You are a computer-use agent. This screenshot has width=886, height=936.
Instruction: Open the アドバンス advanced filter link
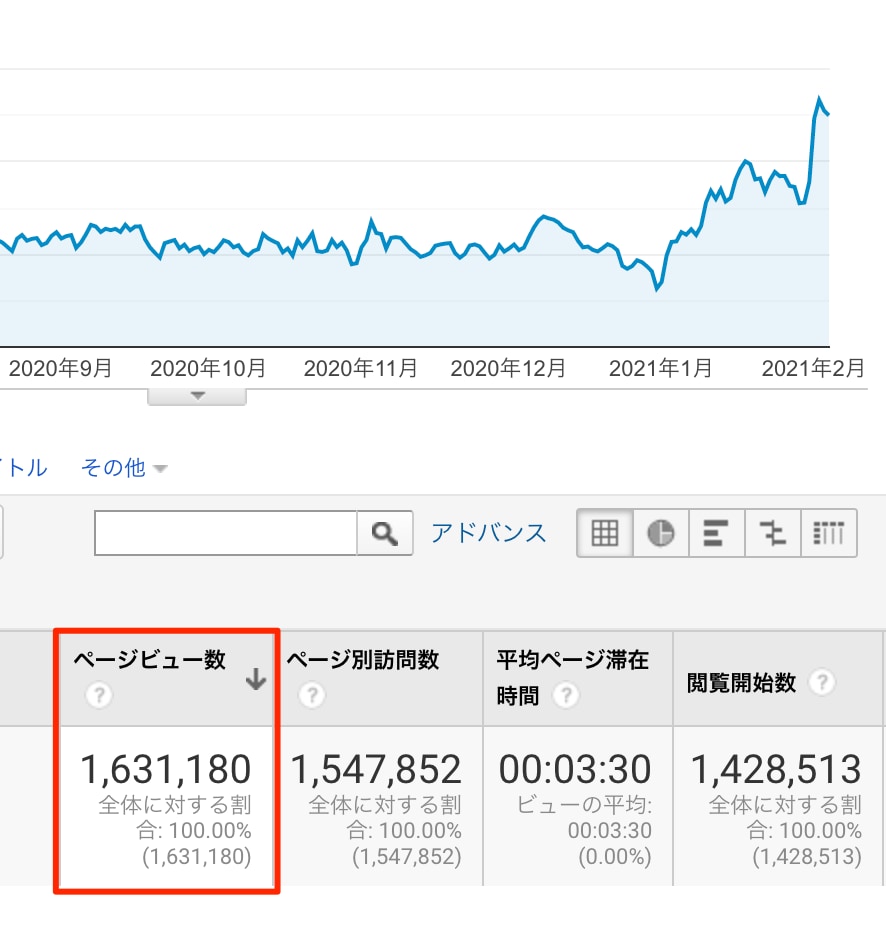click(488, 532)
